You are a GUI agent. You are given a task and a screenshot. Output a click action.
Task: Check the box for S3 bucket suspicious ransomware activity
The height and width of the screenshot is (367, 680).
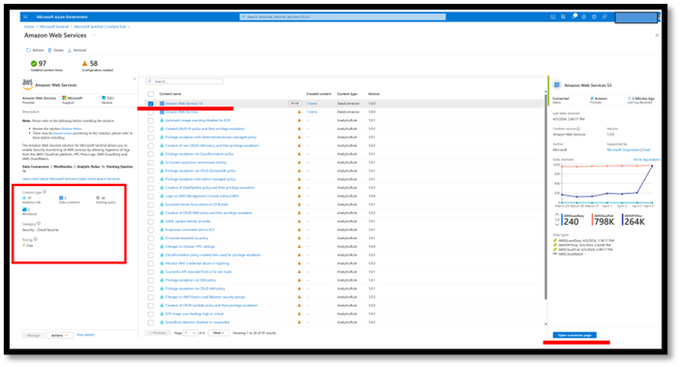(x=150, y=163)
